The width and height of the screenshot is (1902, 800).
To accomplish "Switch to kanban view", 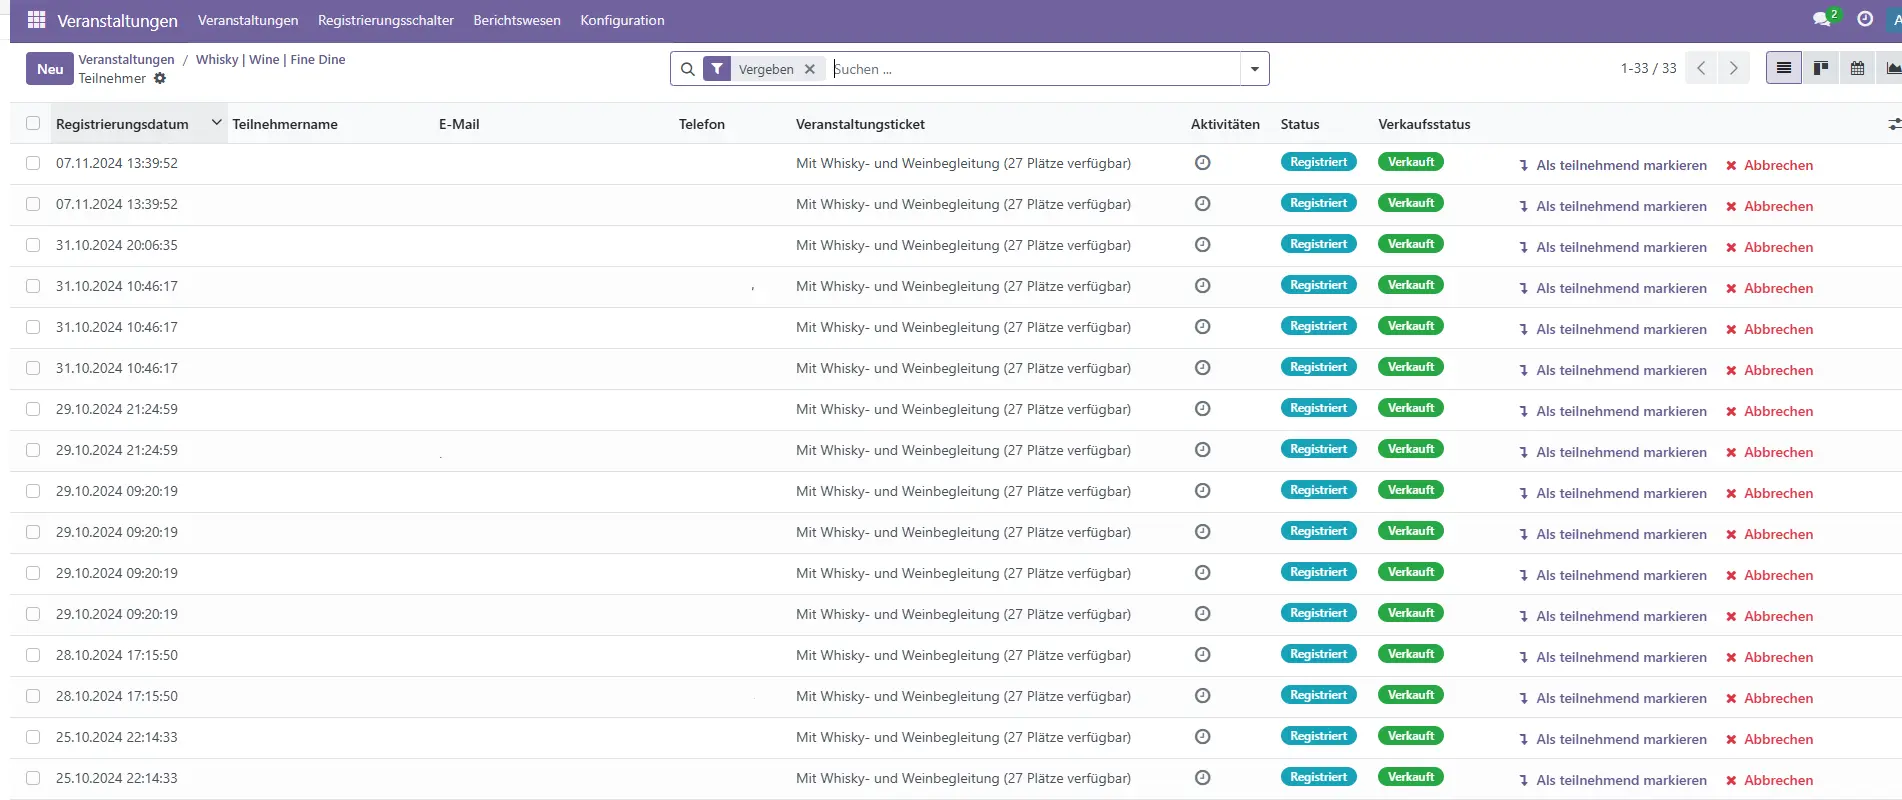I will (x=1821, y=68).
